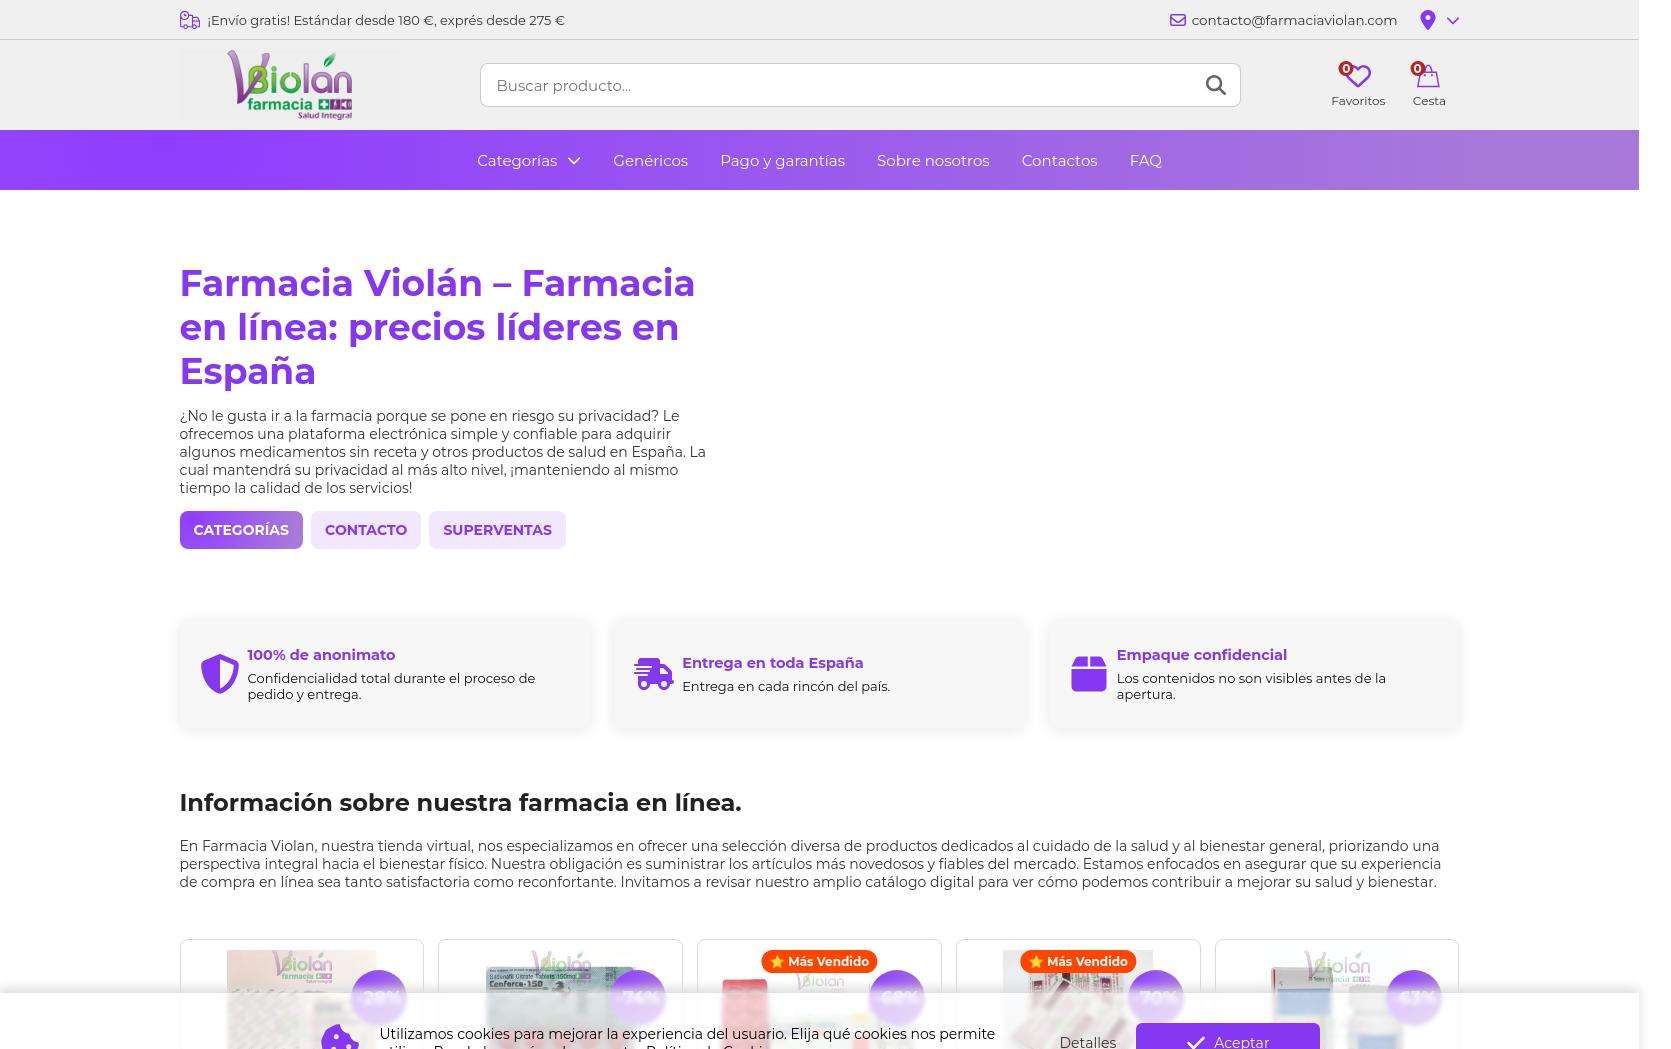Screen dimensions: 1671x1049
Task: Open the first product card thumbnail
Action: click(301, 999)
